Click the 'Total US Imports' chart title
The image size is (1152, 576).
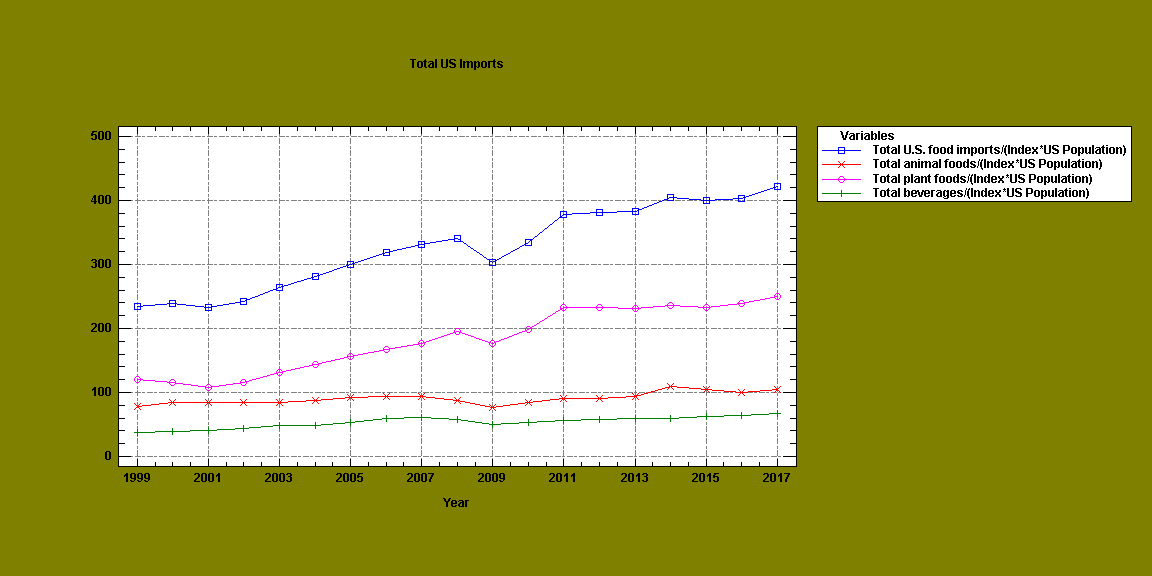pos(456,64)
